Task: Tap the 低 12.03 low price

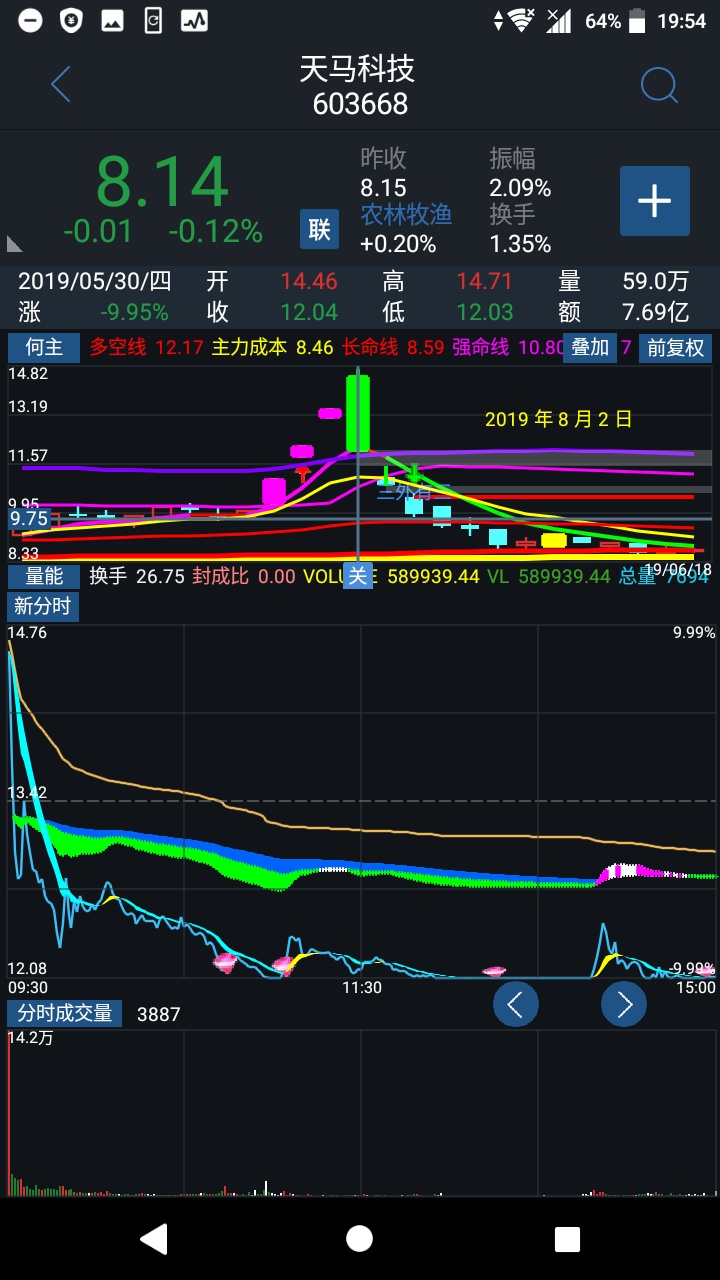Action: click(x=448, y=312)
